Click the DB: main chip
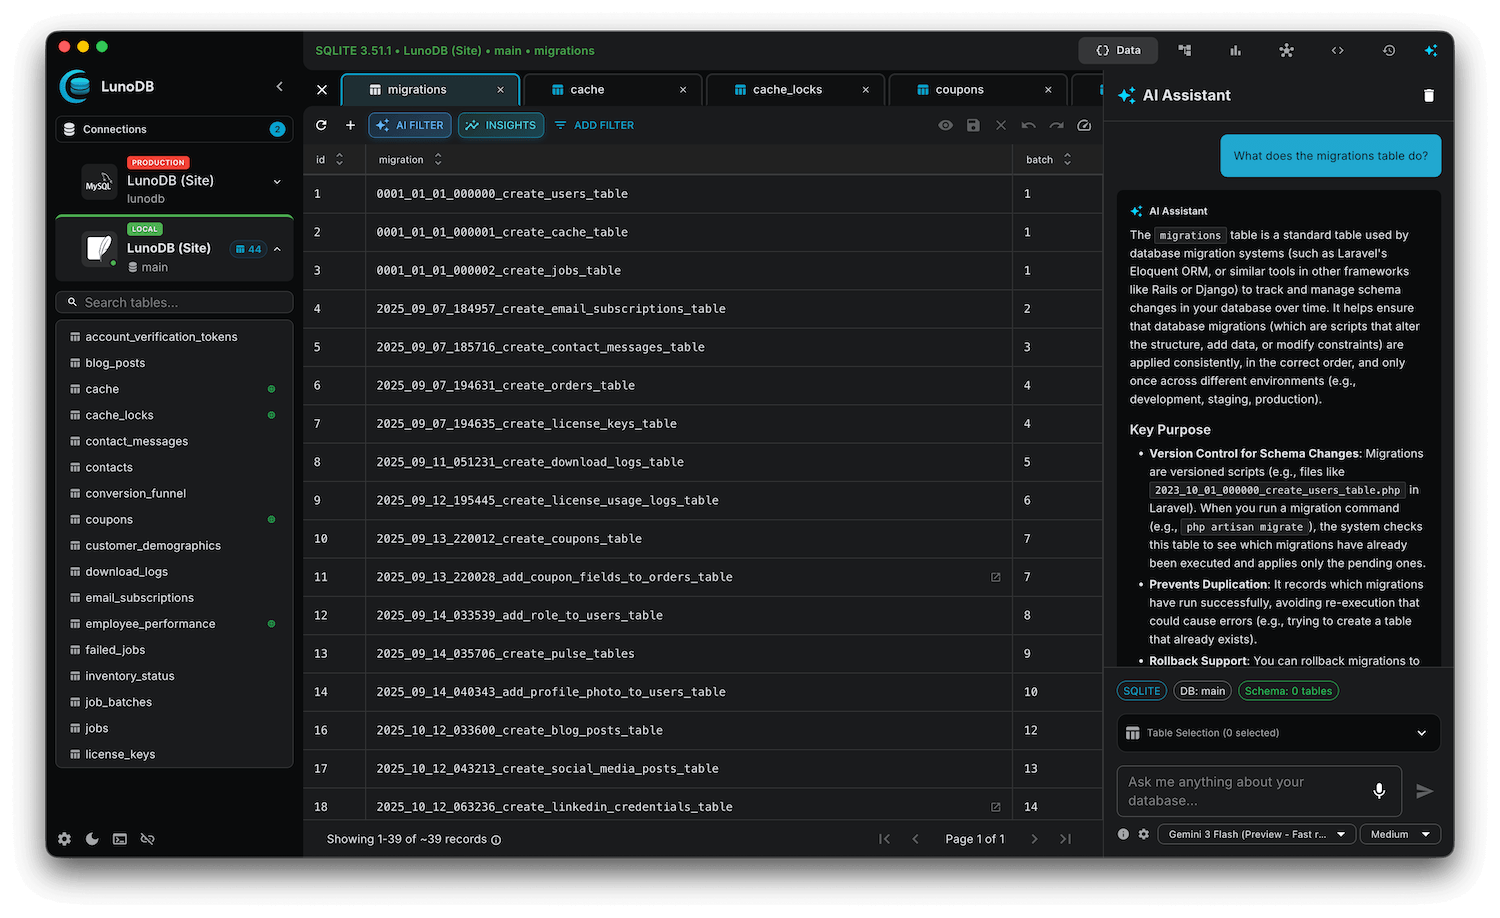Image resolution: width=1500 pixels, height=918 pixels. coord(1202,691)
